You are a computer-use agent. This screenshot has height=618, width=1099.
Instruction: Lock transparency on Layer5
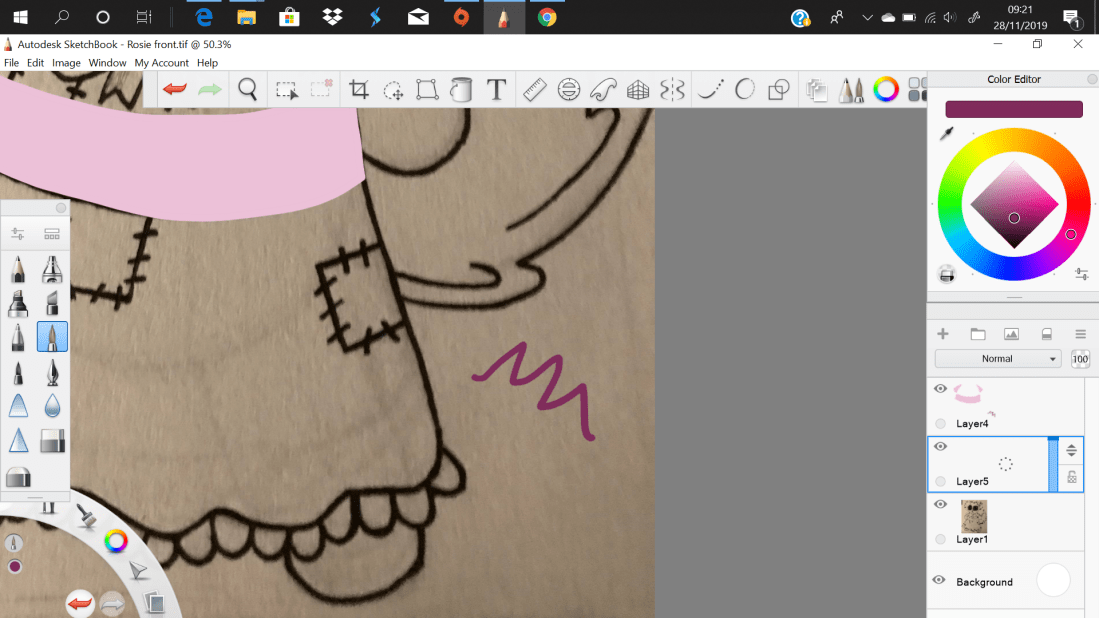(1069, 479)
